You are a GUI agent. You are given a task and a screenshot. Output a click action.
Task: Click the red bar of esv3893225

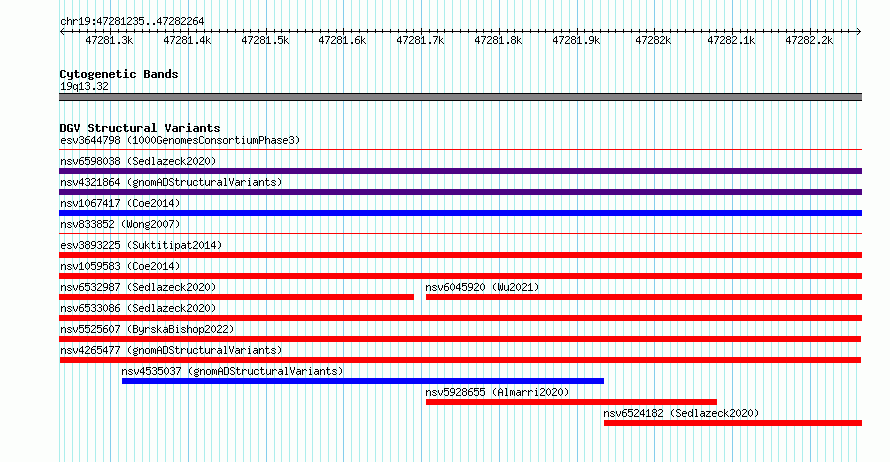point(460,255)
